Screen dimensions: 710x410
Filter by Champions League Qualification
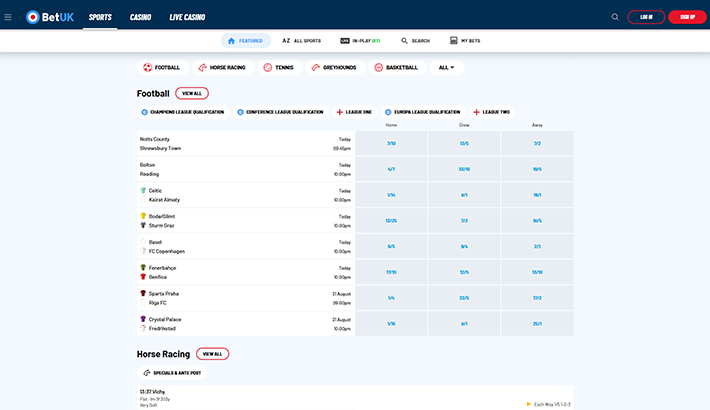pos(182,112)
